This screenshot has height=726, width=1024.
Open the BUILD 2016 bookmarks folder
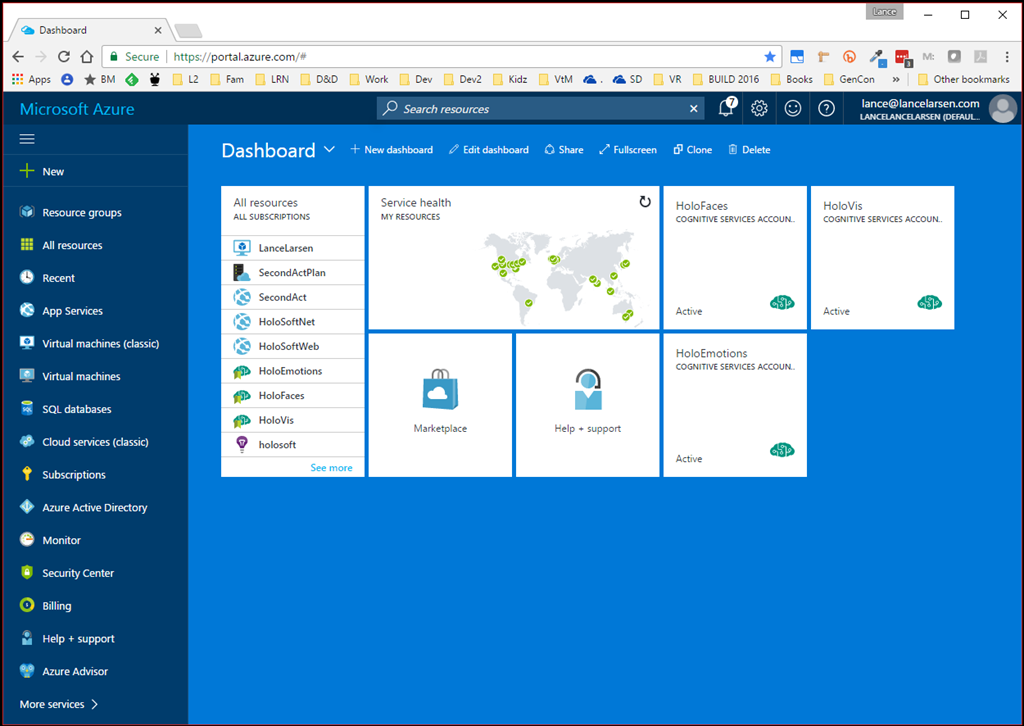[726, 79]
